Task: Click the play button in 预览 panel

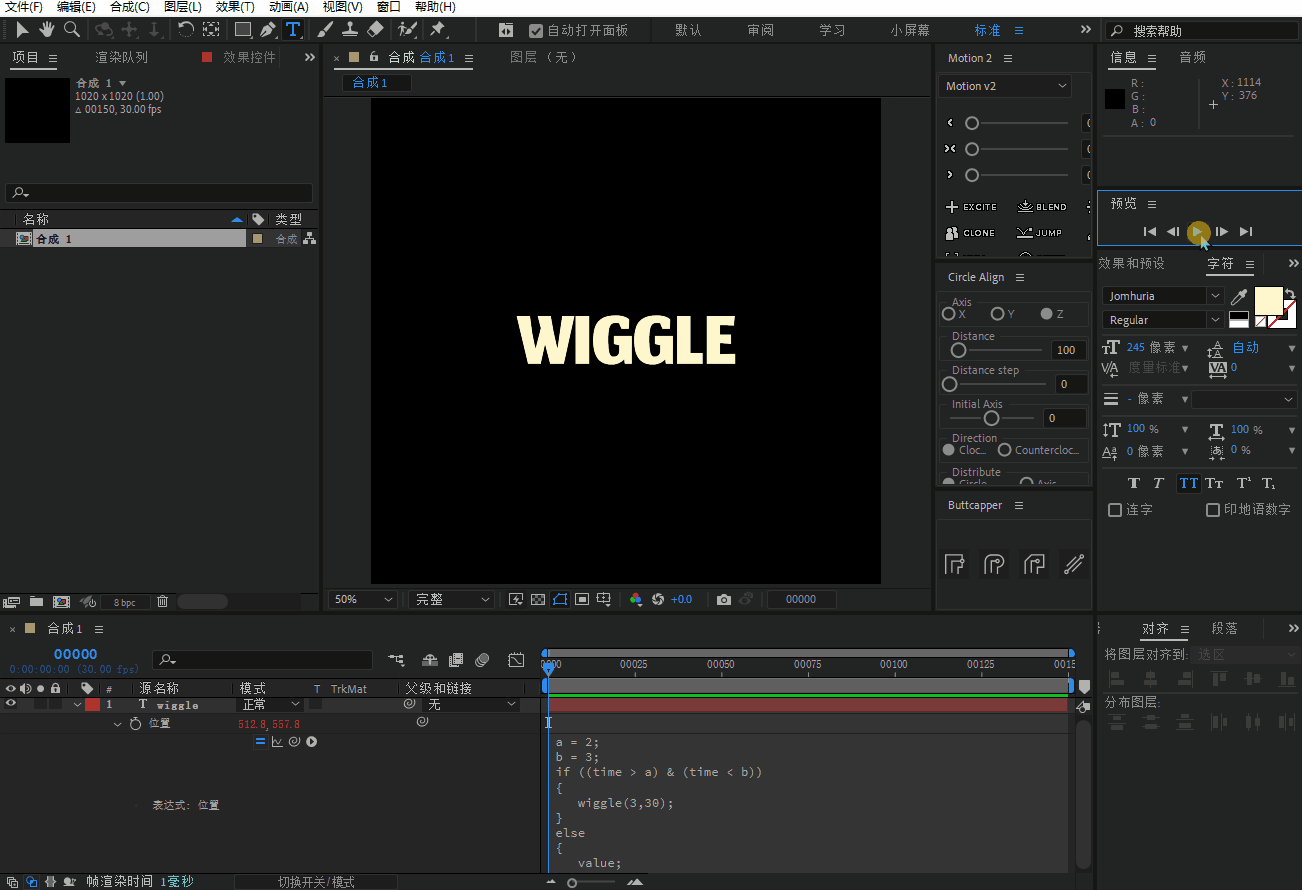Action: tap(1197, 231)
